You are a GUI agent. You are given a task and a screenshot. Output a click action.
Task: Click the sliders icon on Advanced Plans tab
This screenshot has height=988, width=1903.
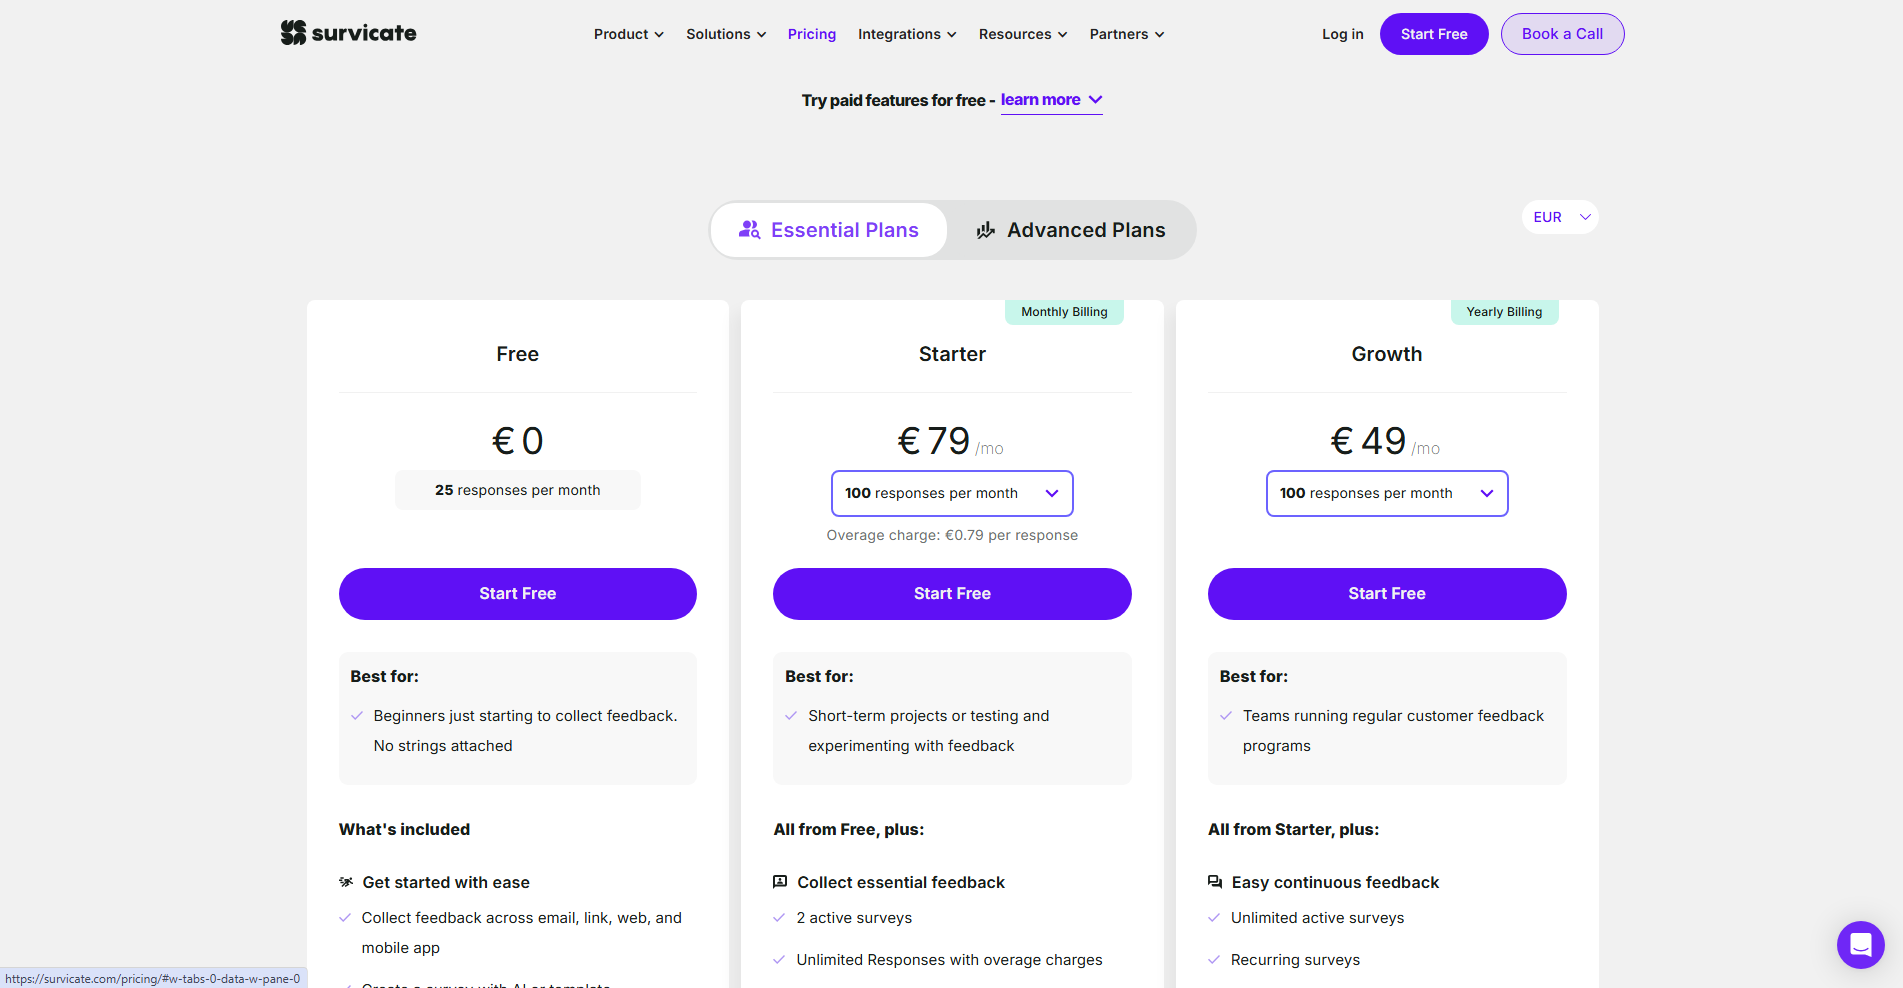pos(985,229)
